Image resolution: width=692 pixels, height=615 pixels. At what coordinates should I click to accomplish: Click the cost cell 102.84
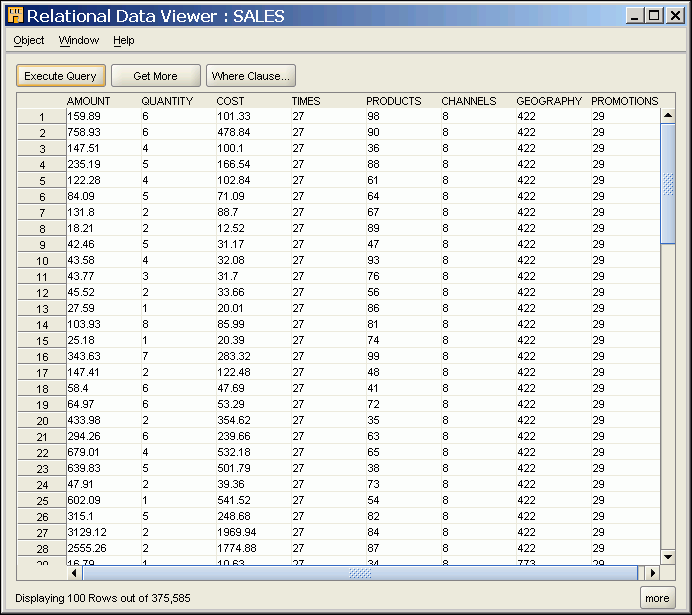click(254, 180)
